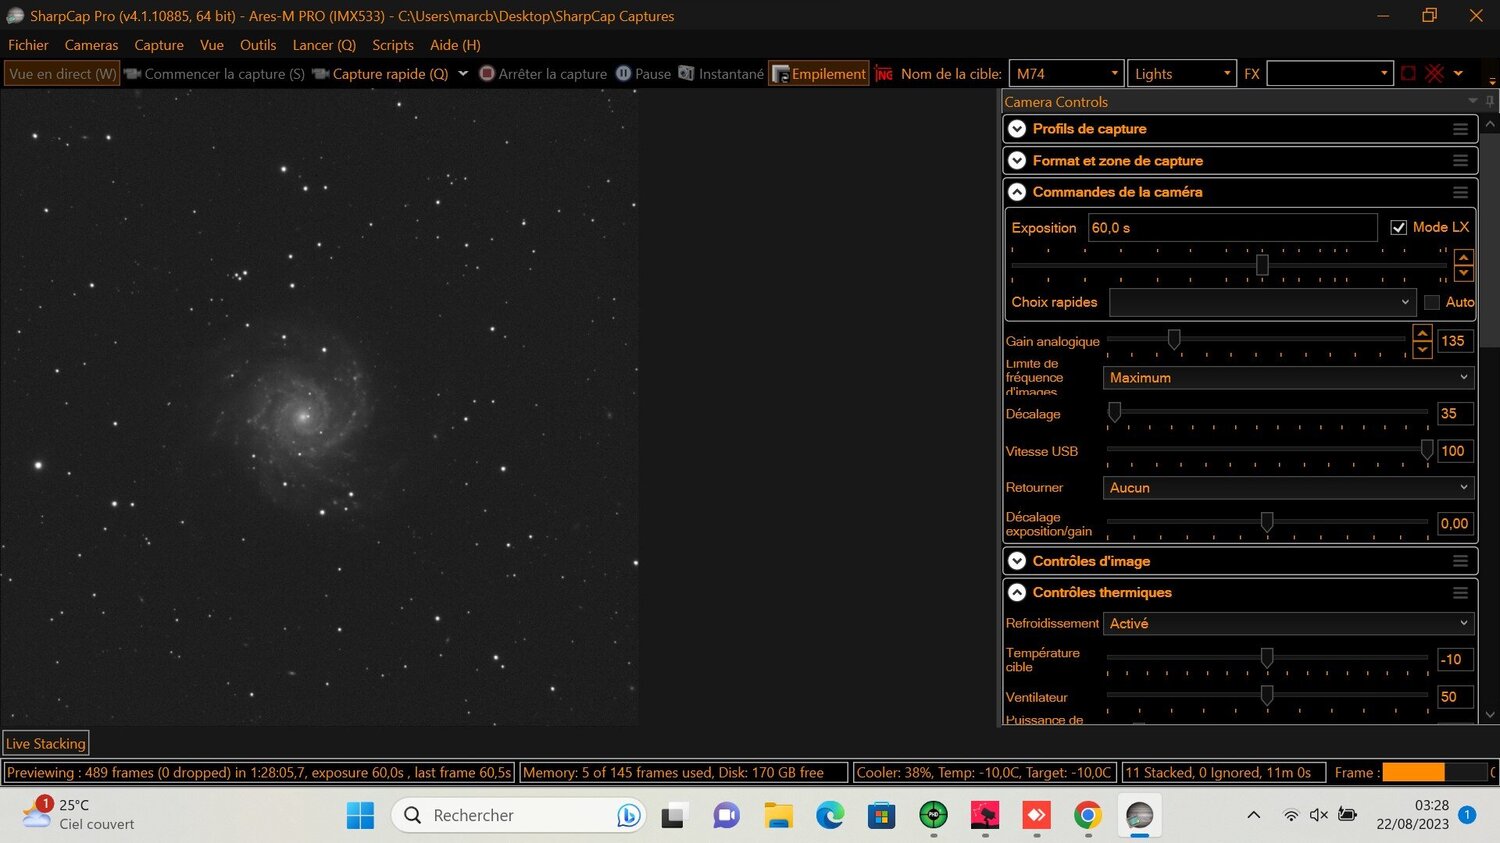Open the Camera Controls panel options arrow
Image resolution: width=1500 pixels, height=843 pixels.
(x=1472, y=101)
